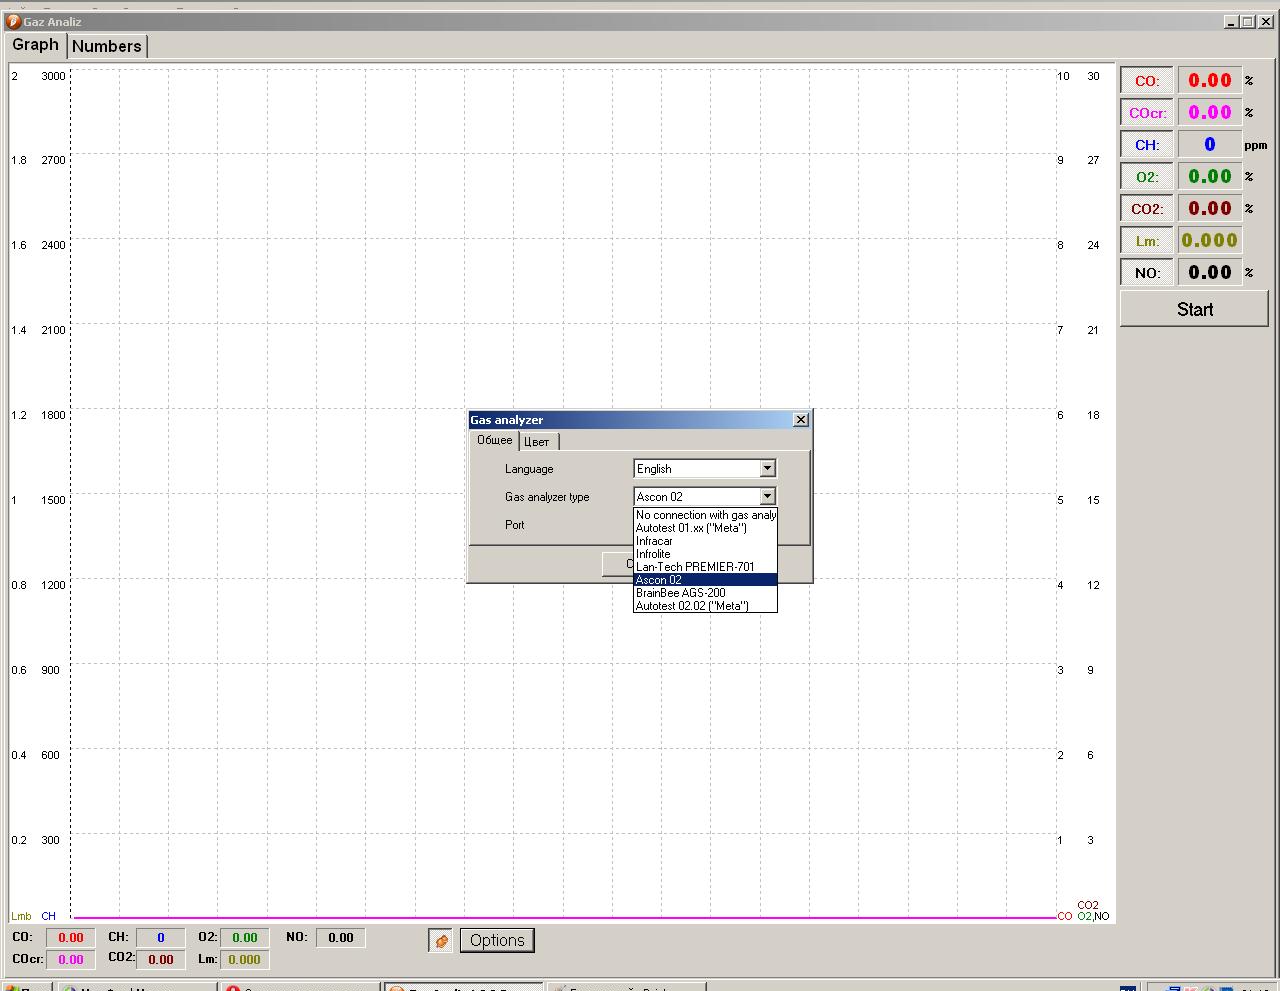
Task: Select 'No connection with gas analyzer' option
Action: 705,515
